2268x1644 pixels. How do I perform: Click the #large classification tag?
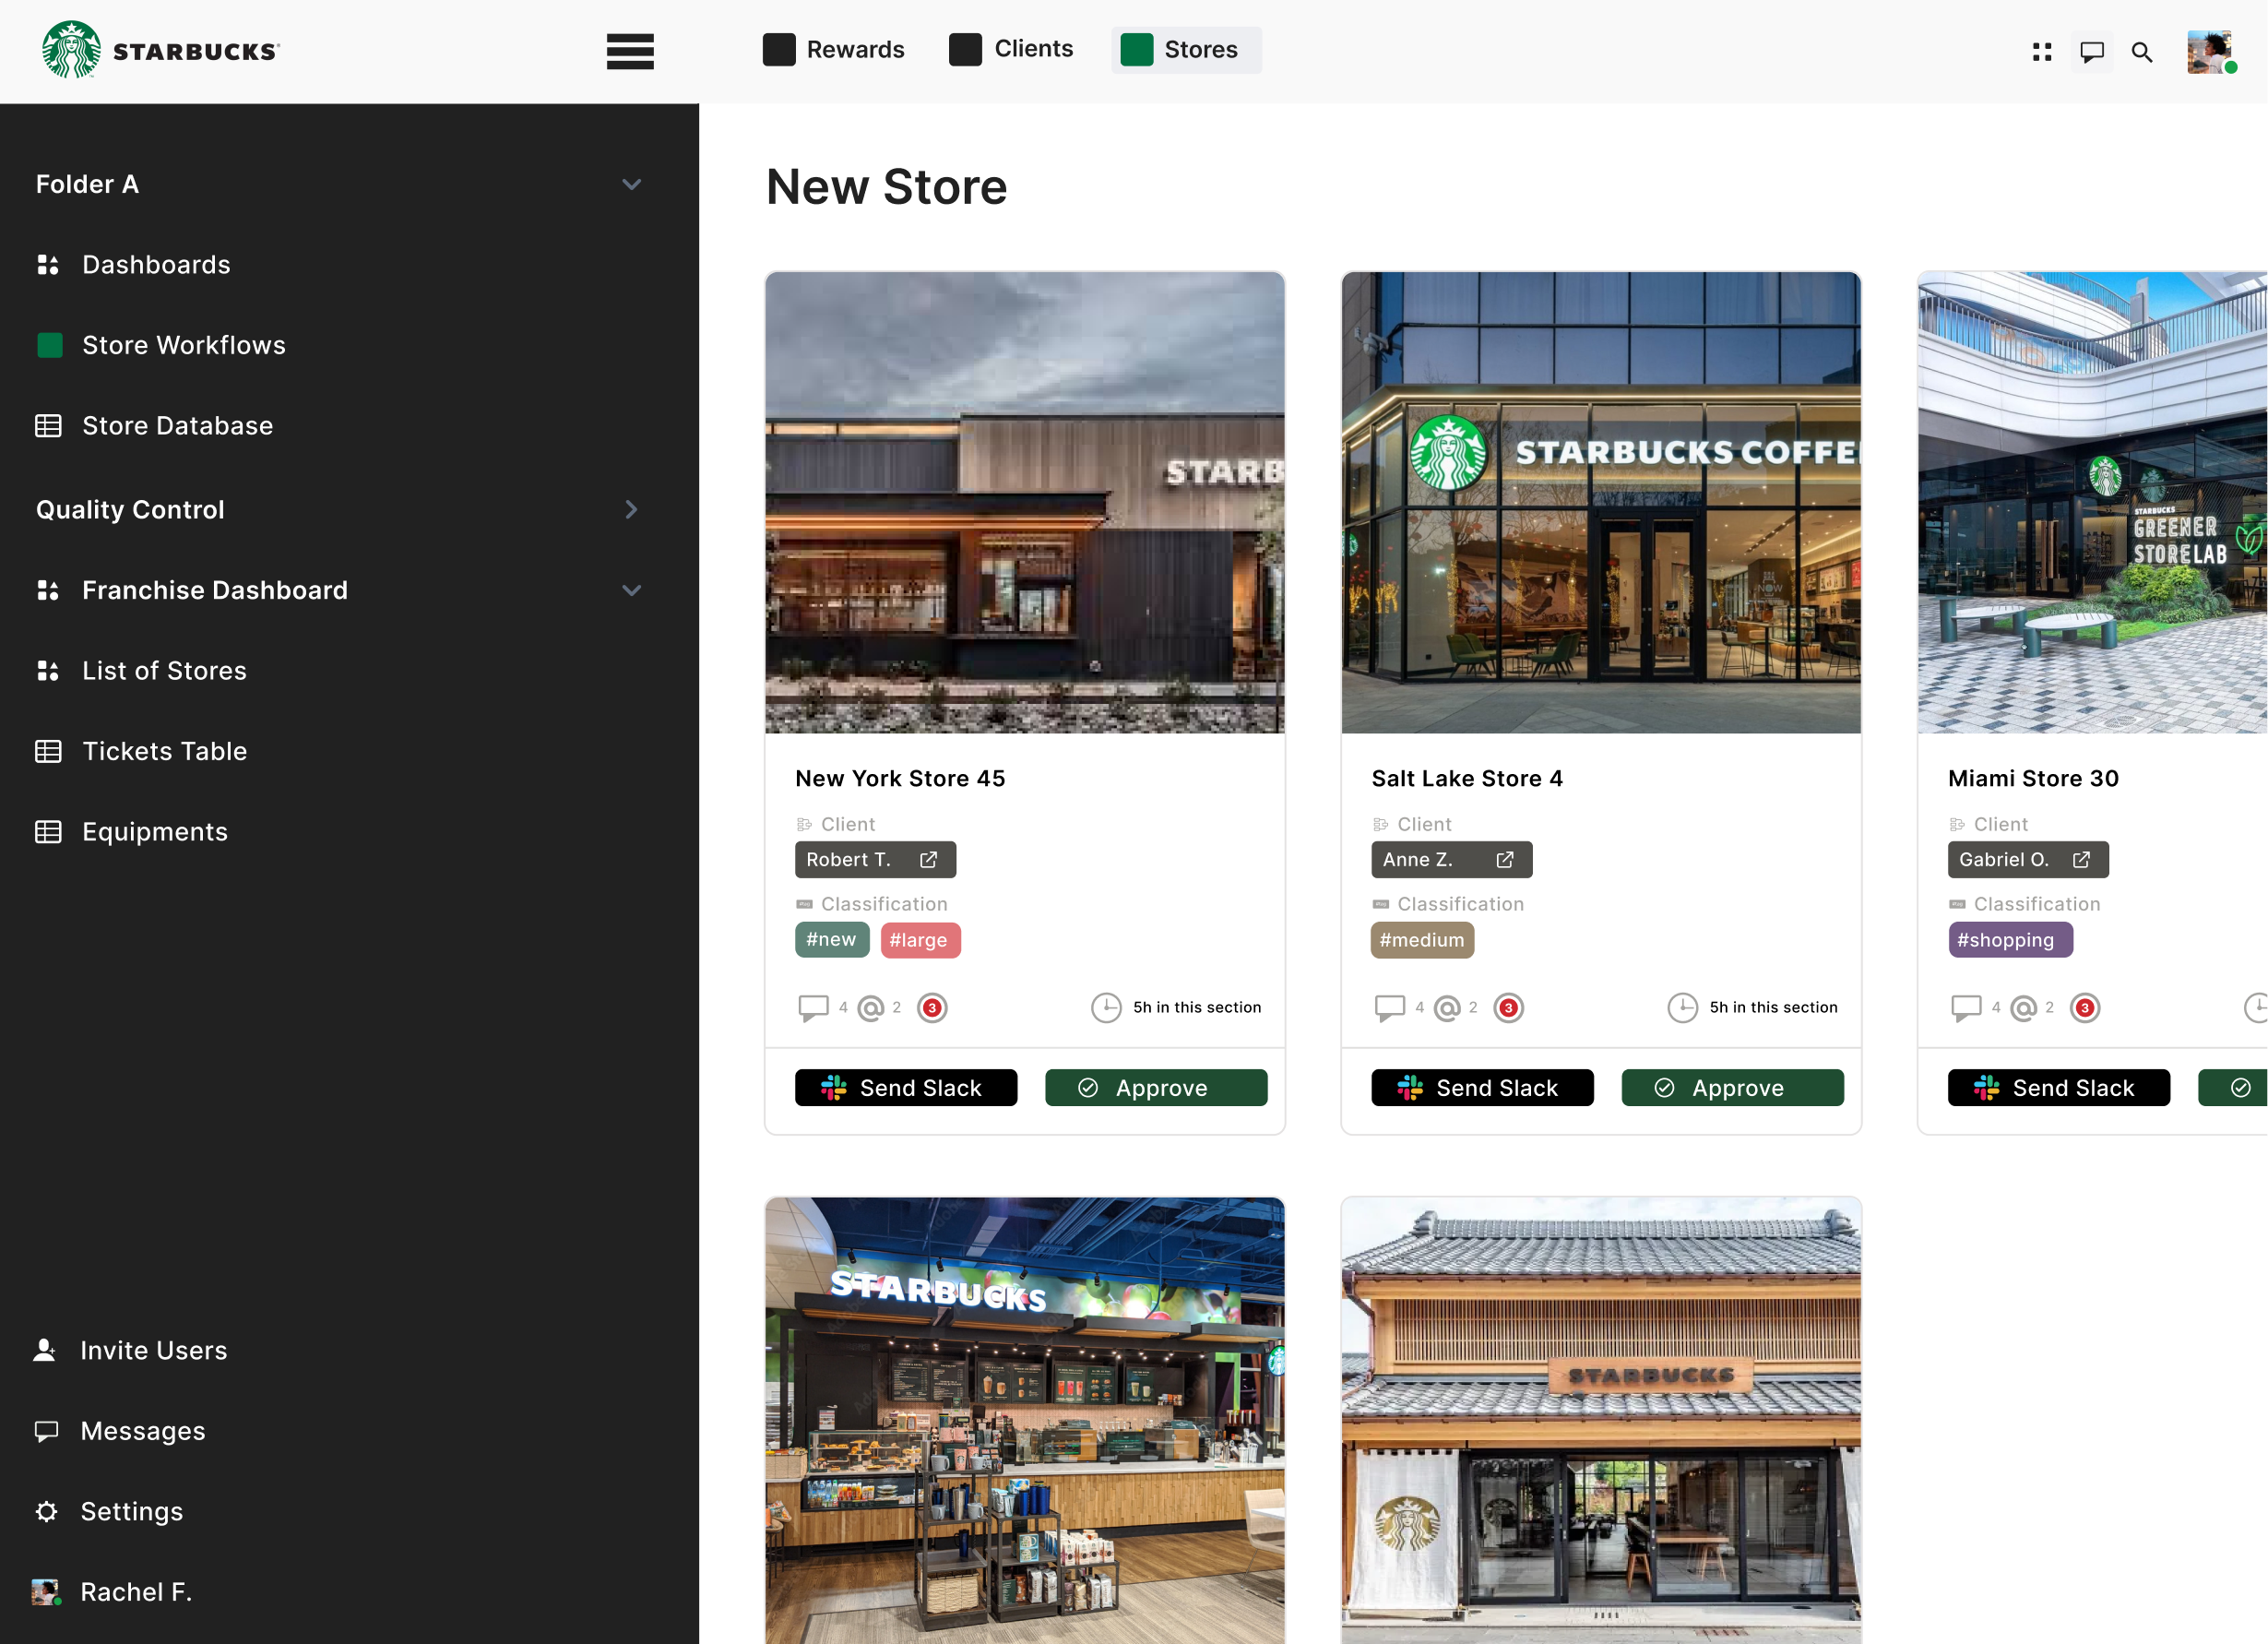920,940
